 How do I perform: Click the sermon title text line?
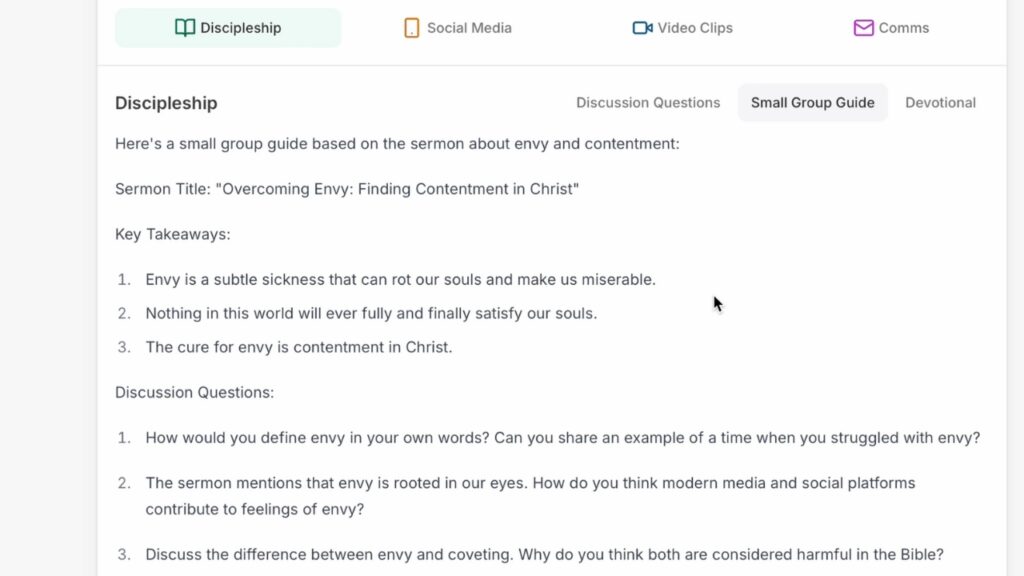pyautogui.click(x=346, y=188)
